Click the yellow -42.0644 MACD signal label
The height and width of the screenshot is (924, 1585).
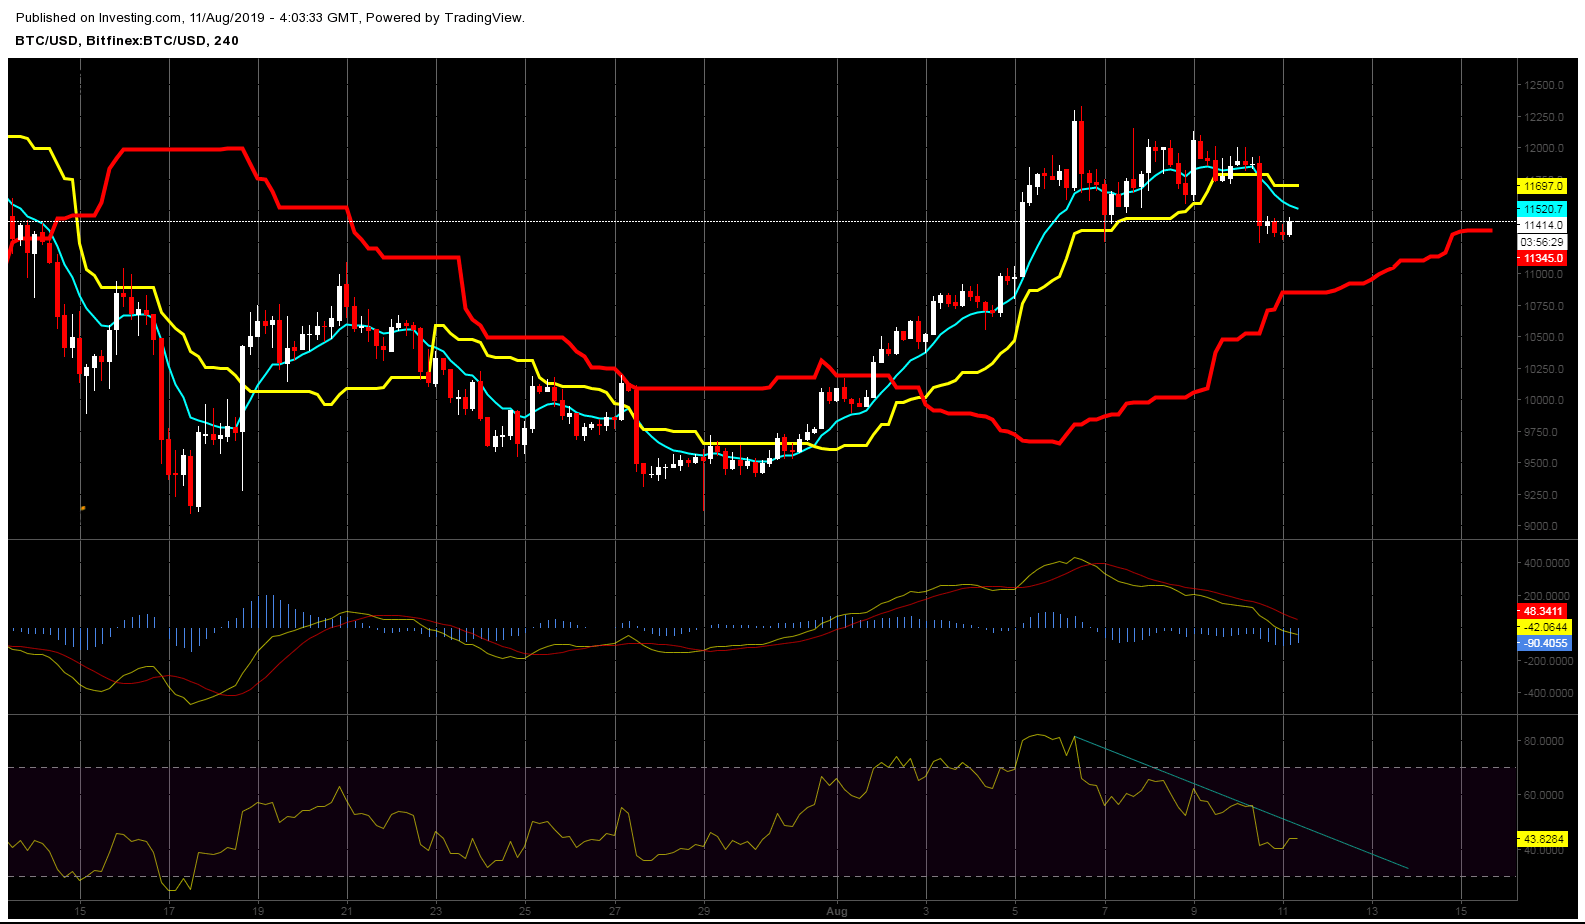[x=1542, y=627]
